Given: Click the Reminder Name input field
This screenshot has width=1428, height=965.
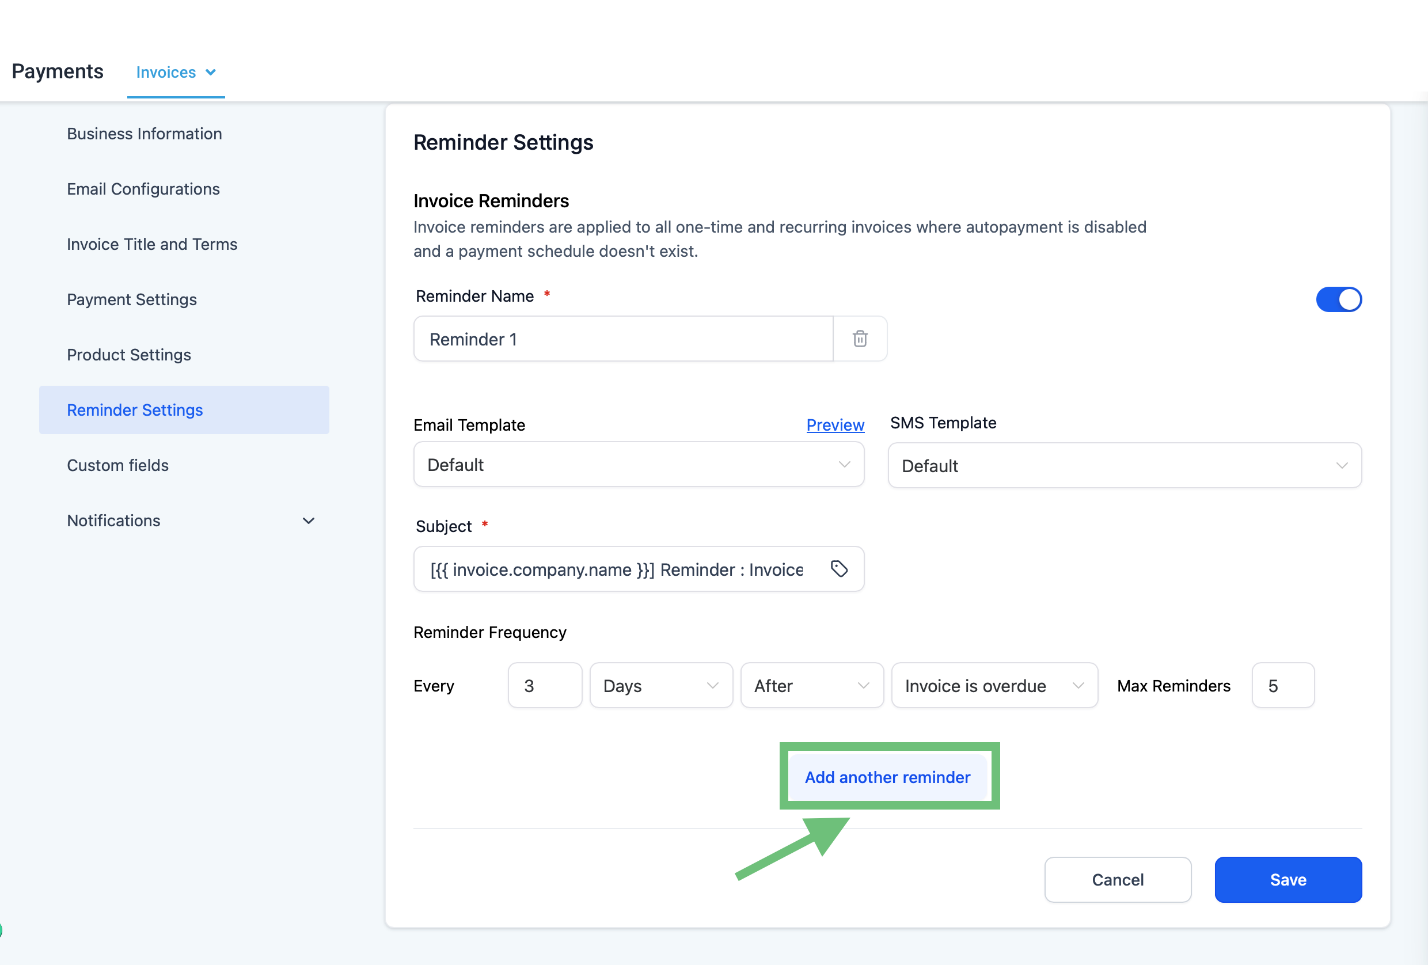Looking at the screenshot, I should 624,339.
